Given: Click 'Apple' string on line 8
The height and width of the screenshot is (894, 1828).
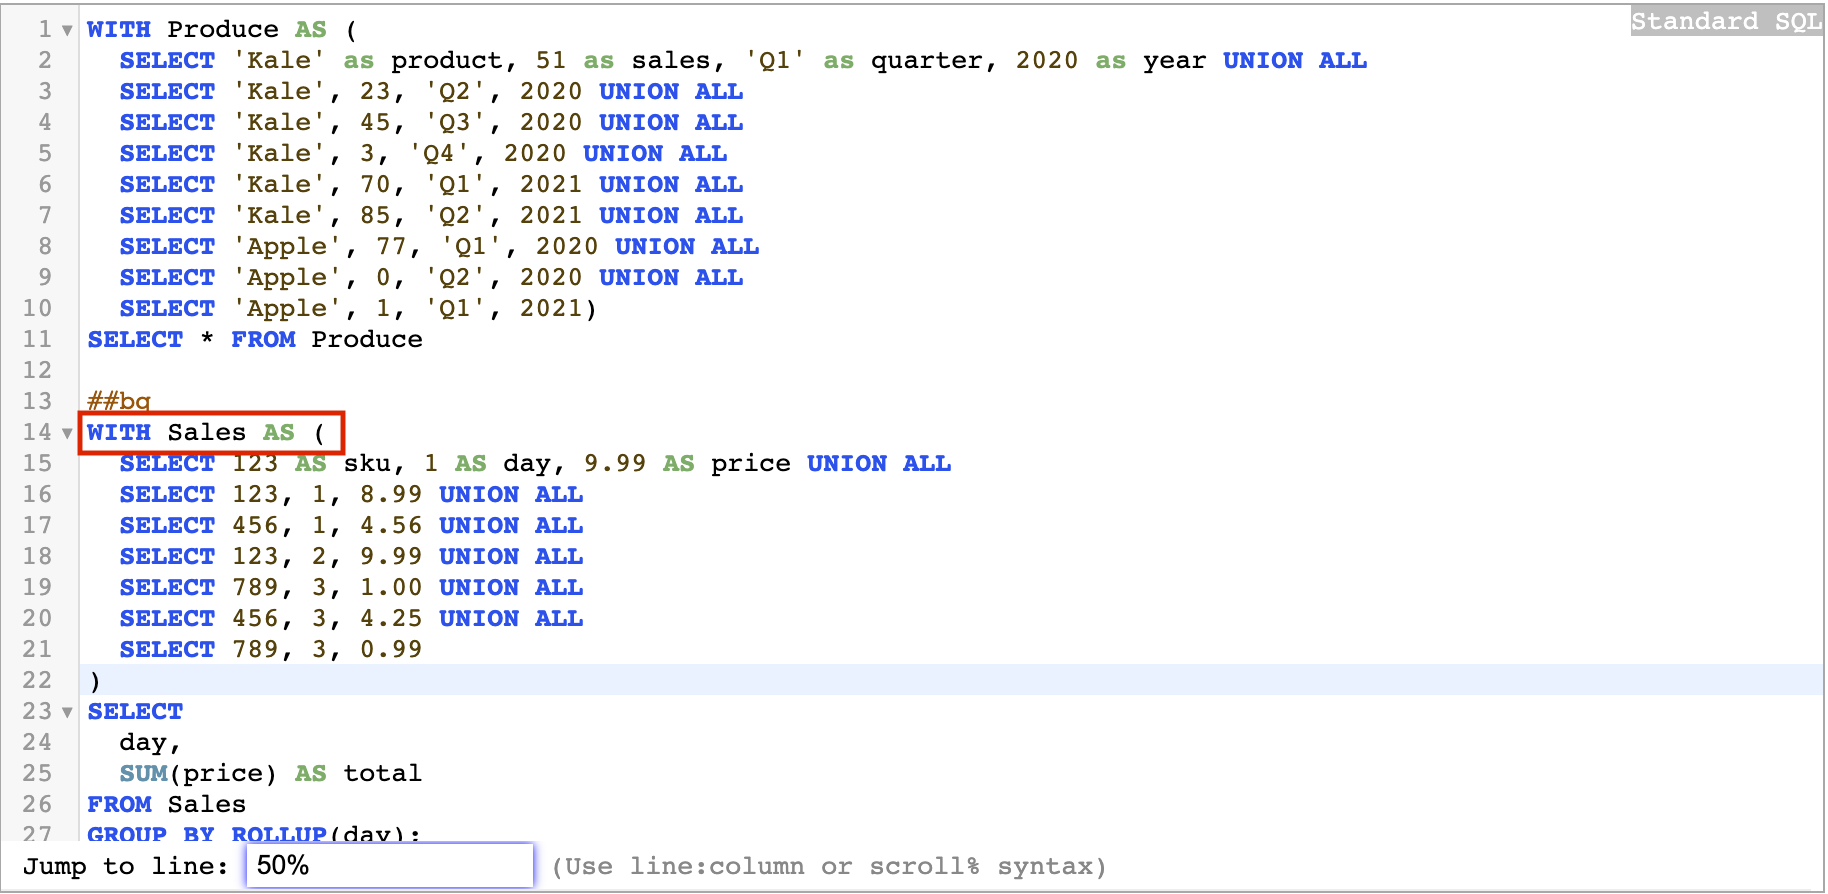Looking at the screenshot, I should point(287,247).
